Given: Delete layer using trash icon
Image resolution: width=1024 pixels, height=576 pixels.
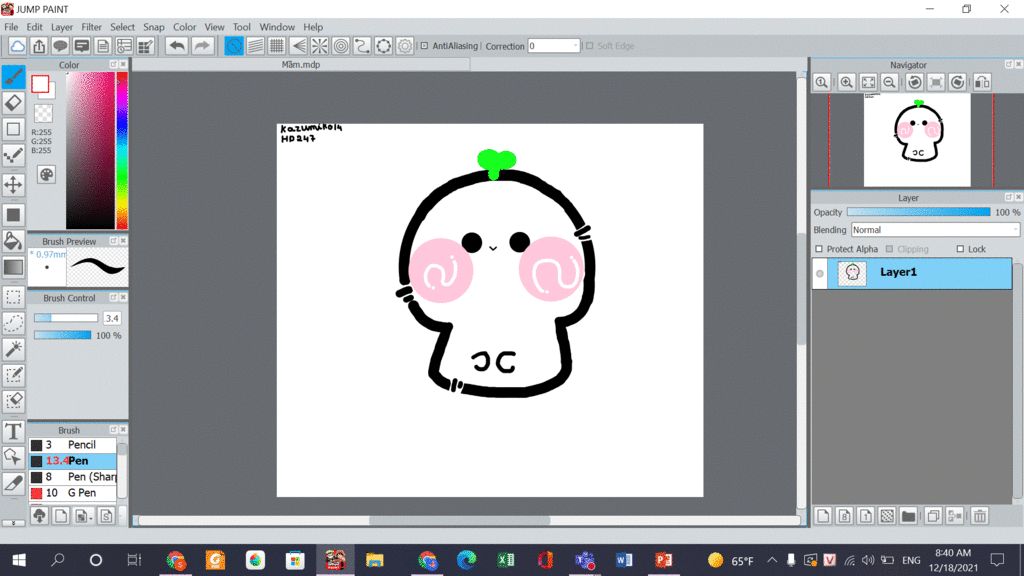Looking at the screenshot, I should click(980, 516).
